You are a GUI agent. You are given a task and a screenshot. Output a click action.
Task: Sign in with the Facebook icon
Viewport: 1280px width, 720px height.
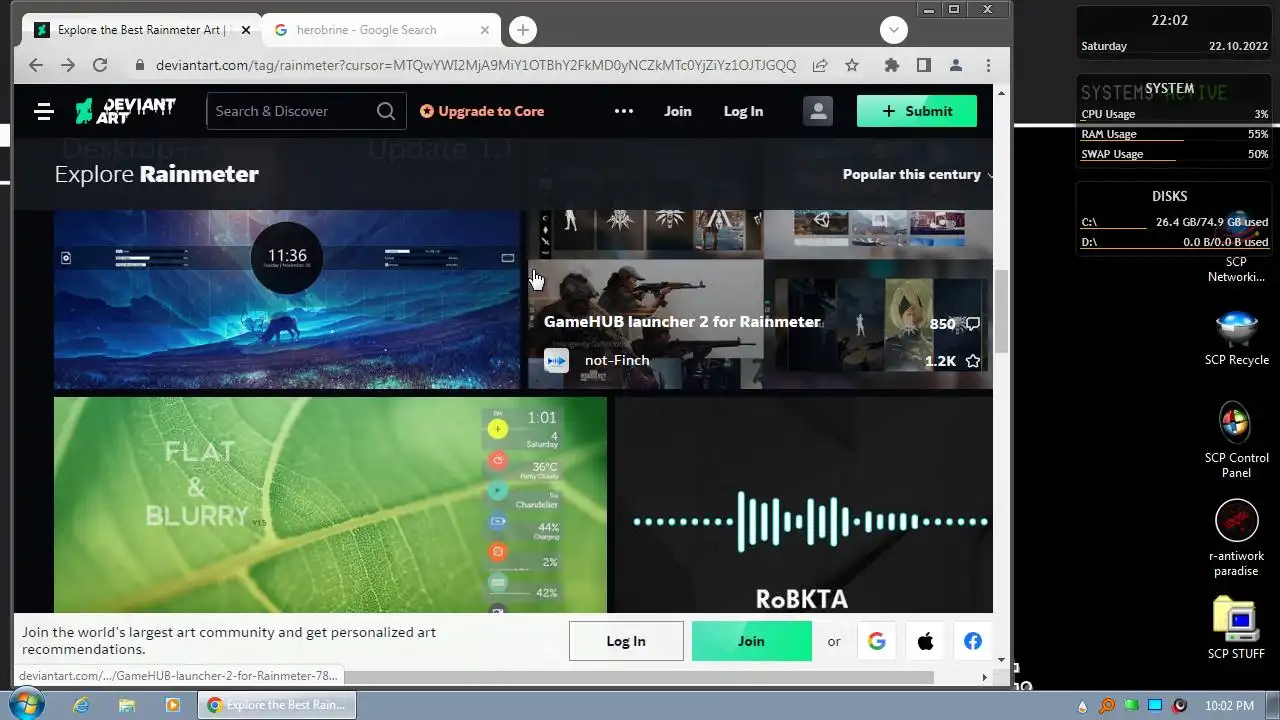tap(973, 641)
